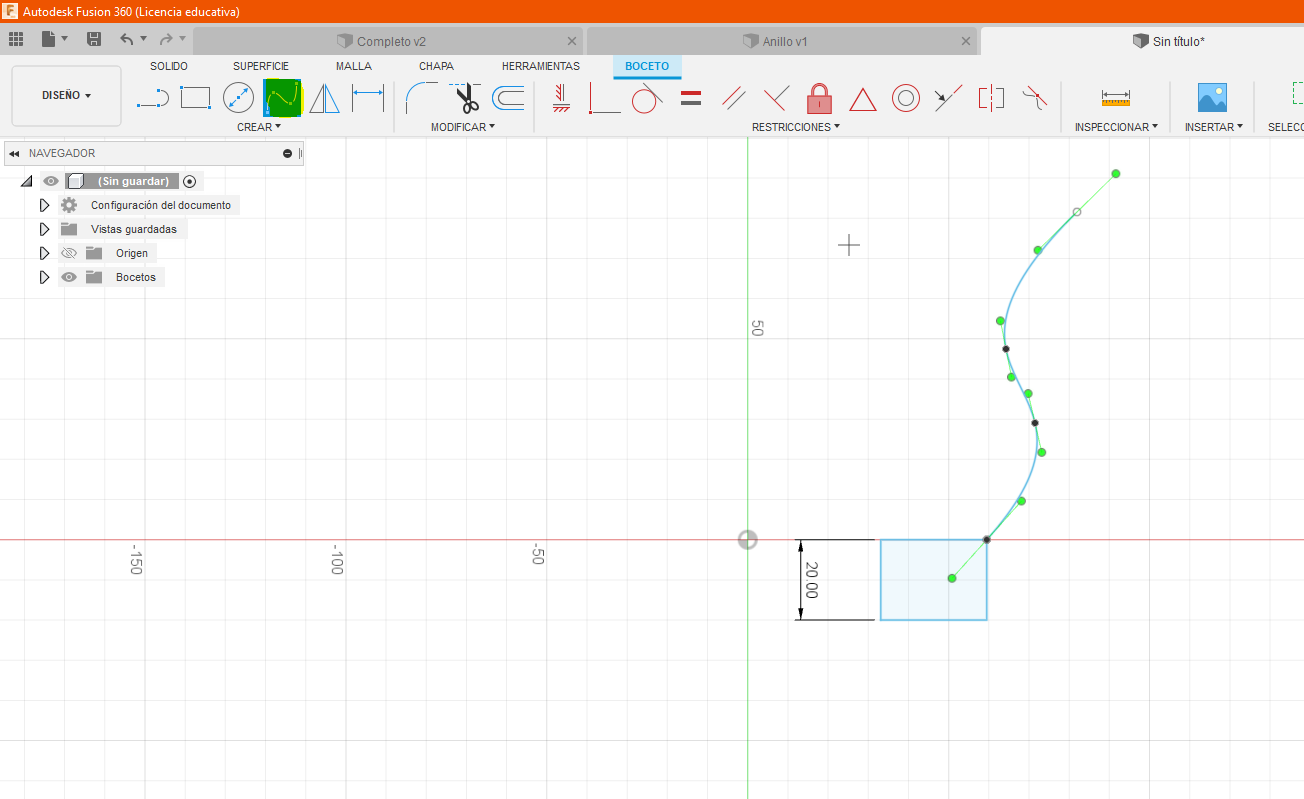Start the Sketch Dimension tool
Viewport: 1304px width, 799px height.
coord(368,98)
